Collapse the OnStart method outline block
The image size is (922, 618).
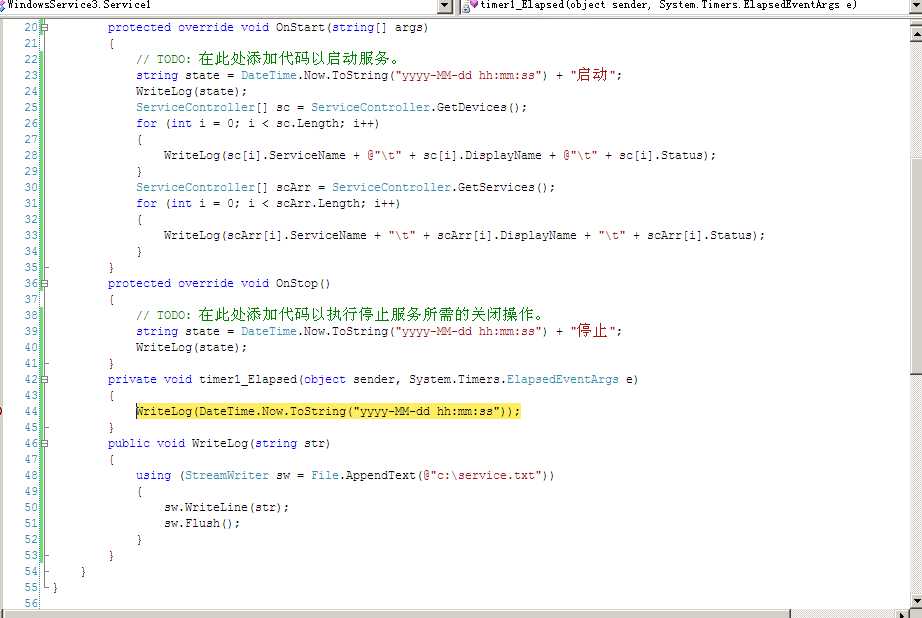click(x=44, y=27)
